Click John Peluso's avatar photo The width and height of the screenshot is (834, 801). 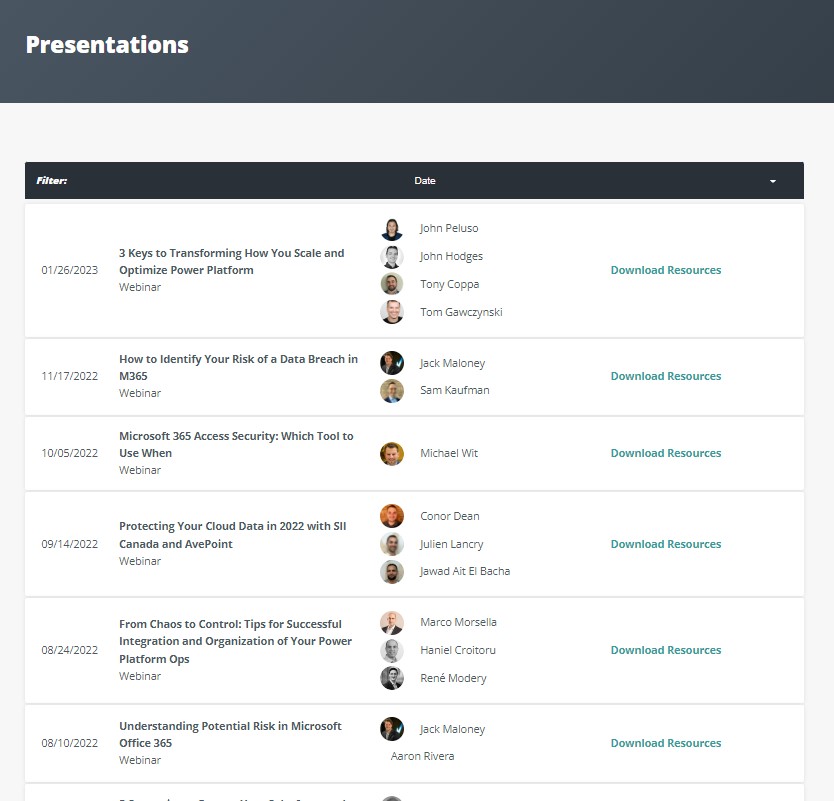coord(392,229)
